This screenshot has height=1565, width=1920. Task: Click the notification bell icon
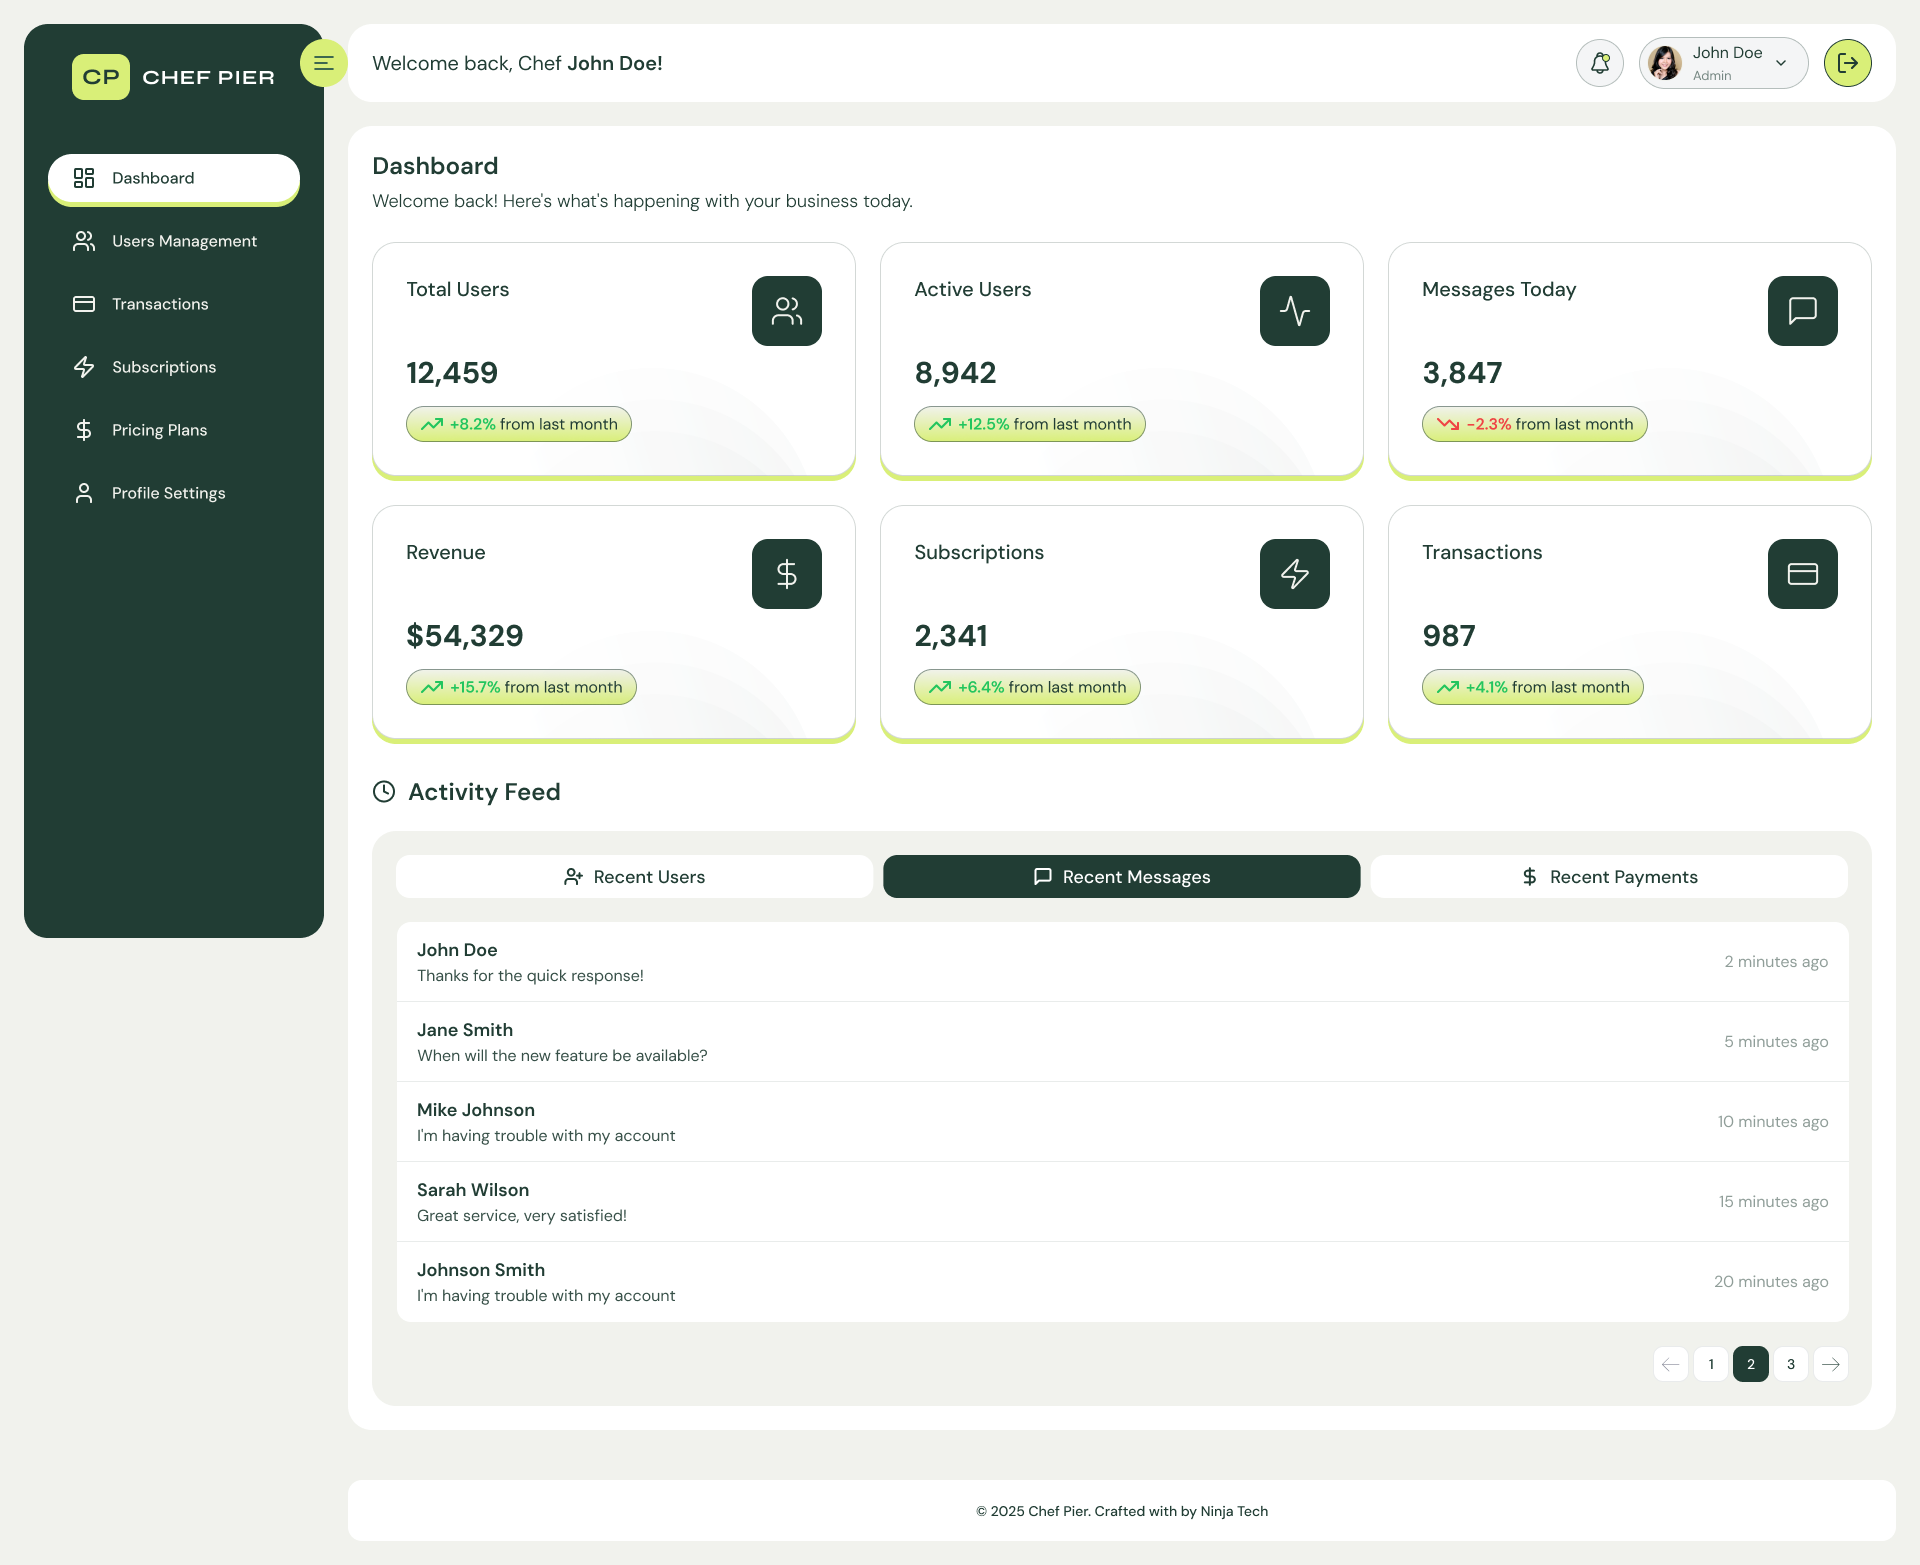coord(1600,63)
